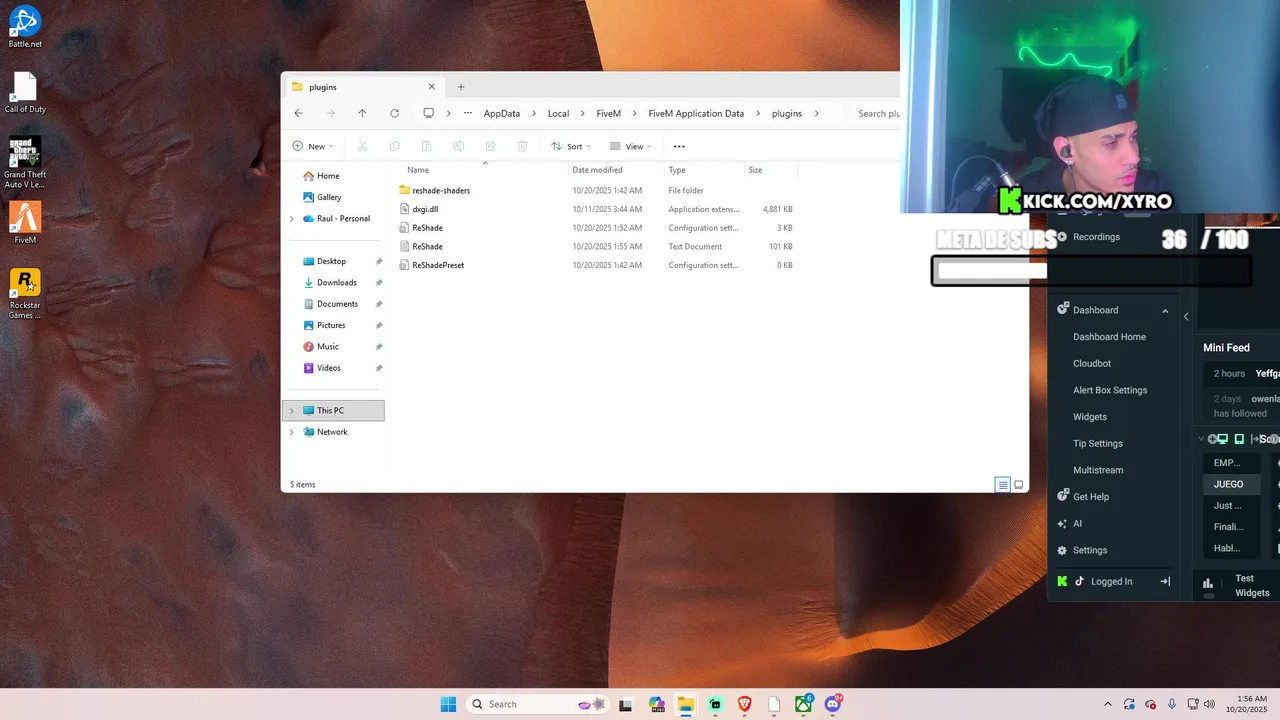
Task: Click the Cut icon in Explorer toolbar
Action: 362,146
